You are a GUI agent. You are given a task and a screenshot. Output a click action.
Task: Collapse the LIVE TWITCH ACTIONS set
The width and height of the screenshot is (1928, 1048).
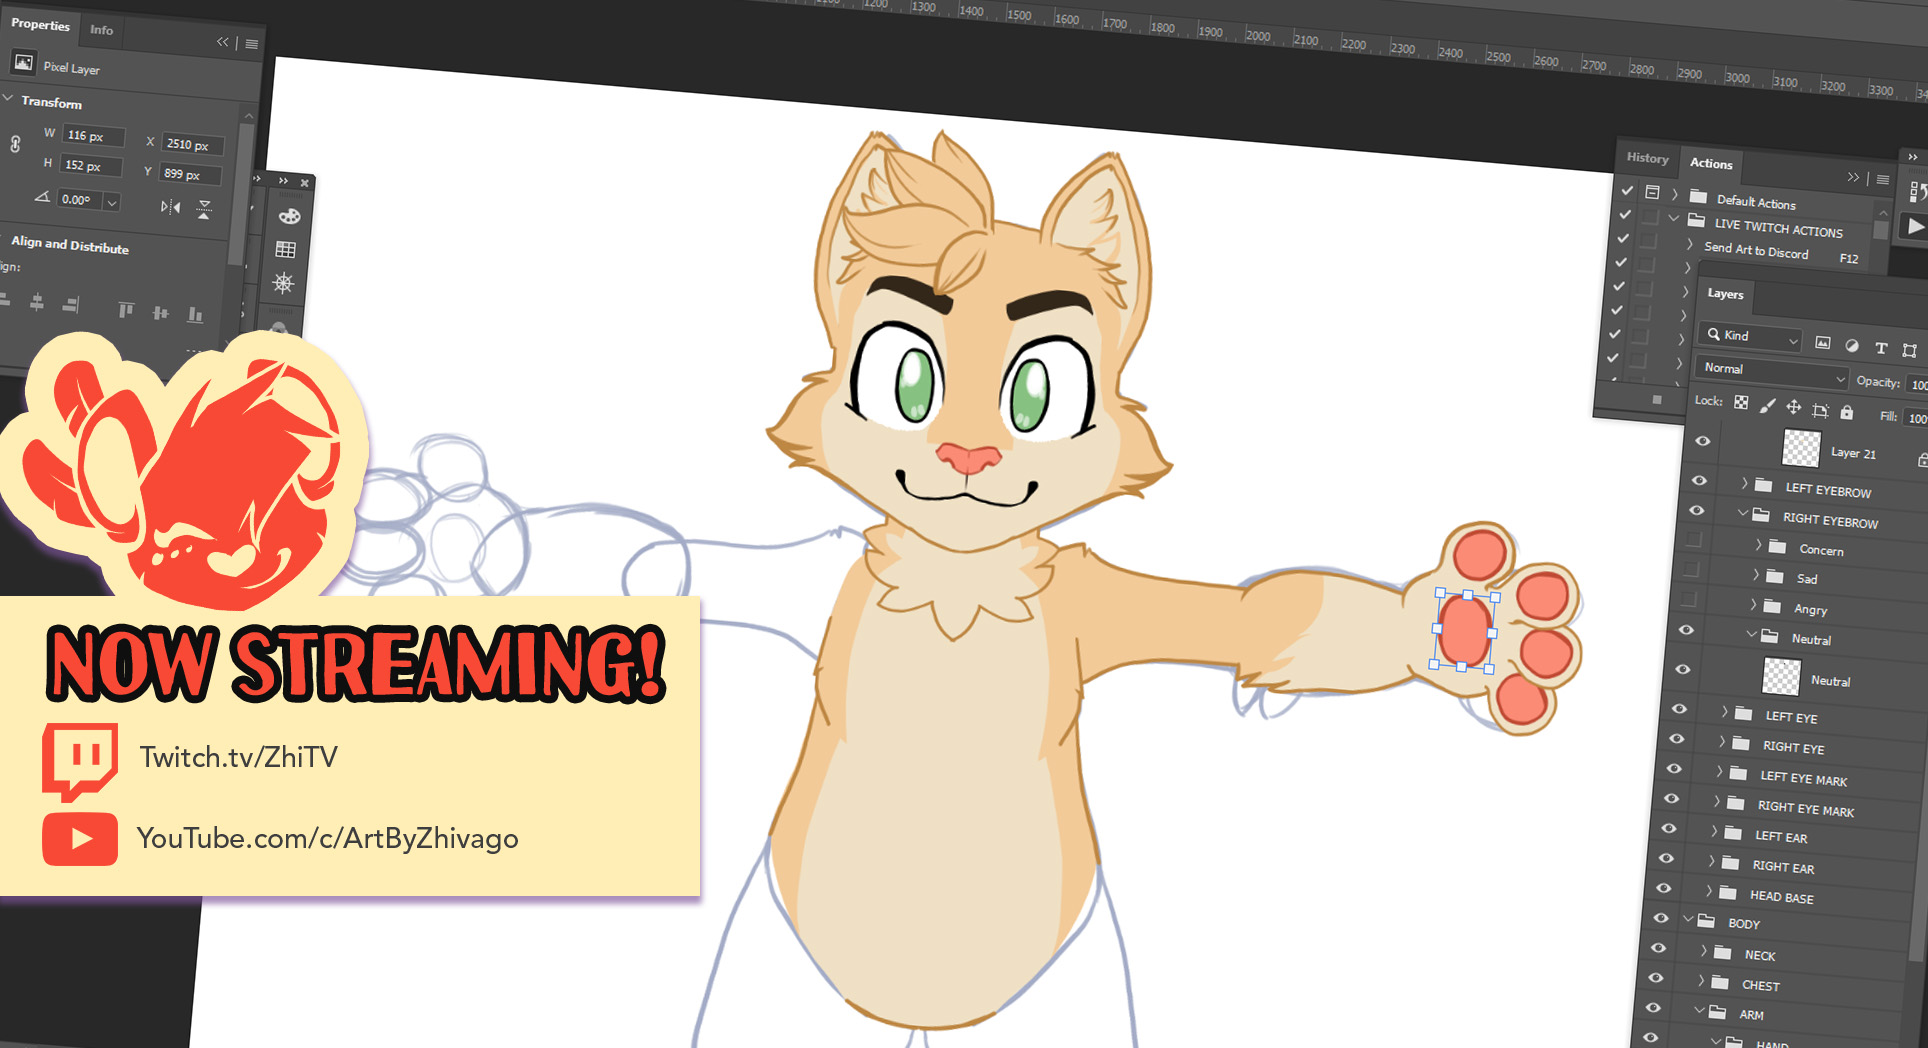[1673, 218]
